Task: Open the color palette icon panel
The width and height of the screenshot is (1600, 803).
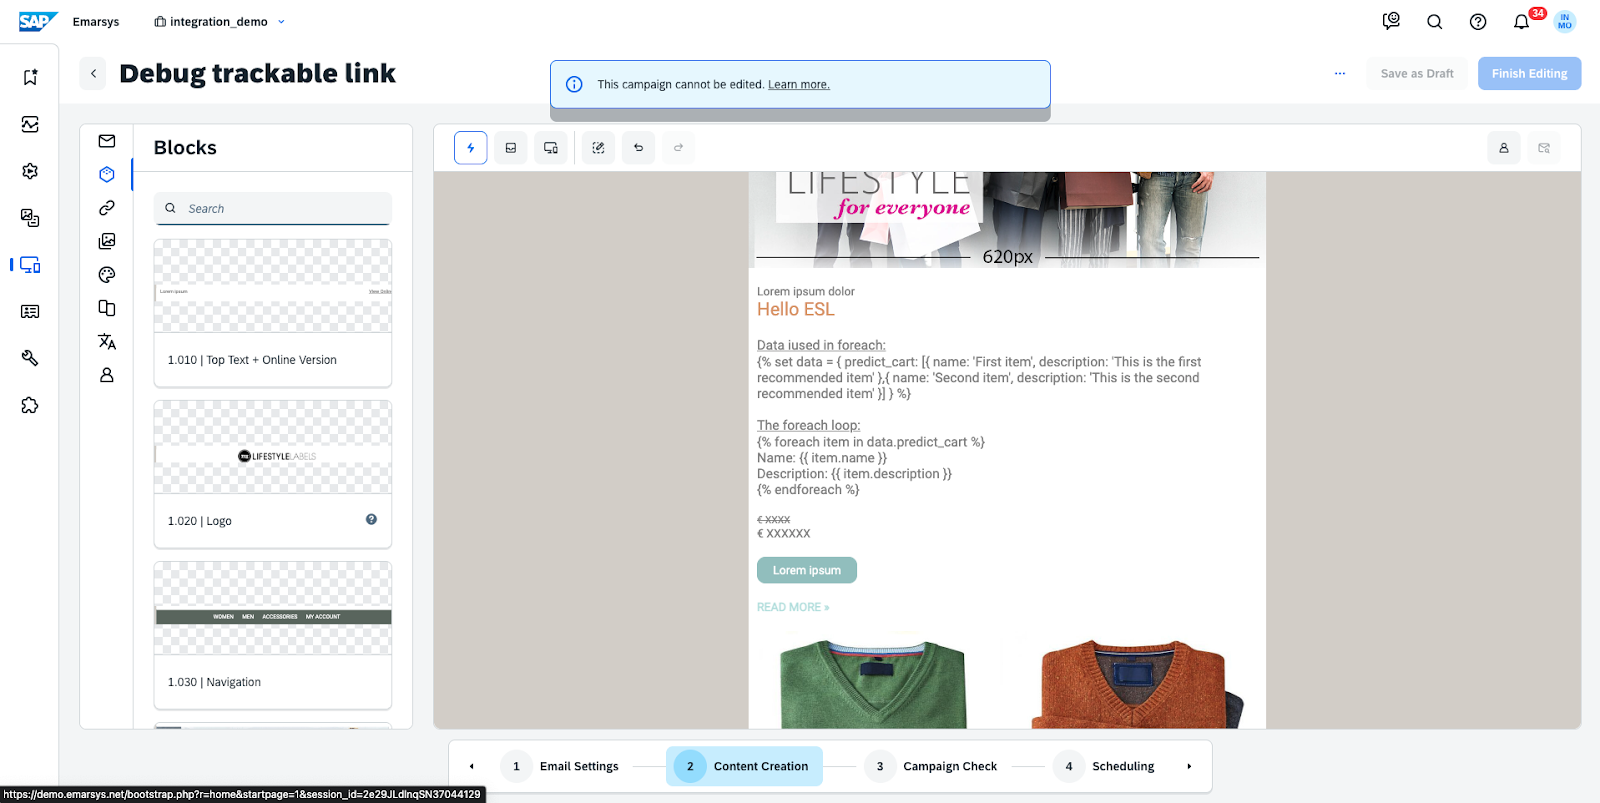Action: click(x=107, y=275)
